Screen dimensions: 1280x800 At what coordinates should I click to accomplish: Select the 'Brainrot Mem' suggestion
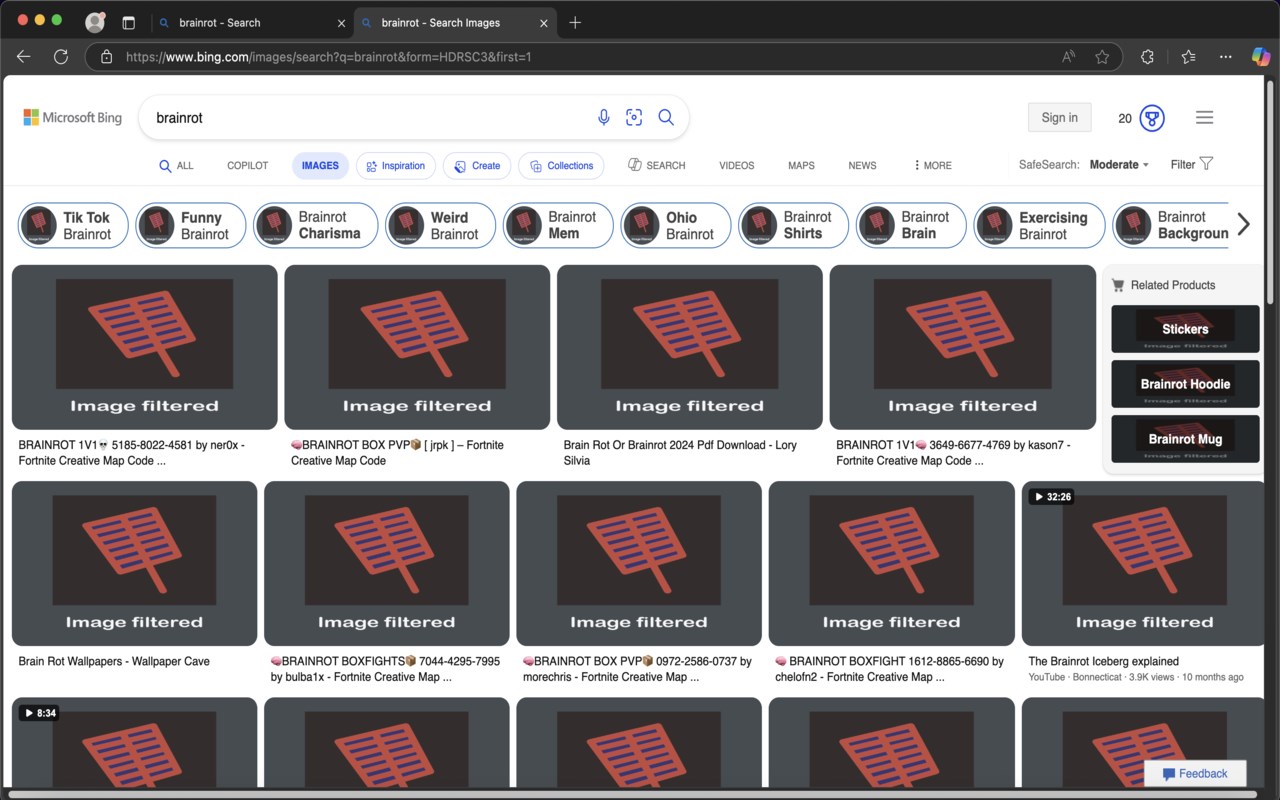tap(559, 225)
